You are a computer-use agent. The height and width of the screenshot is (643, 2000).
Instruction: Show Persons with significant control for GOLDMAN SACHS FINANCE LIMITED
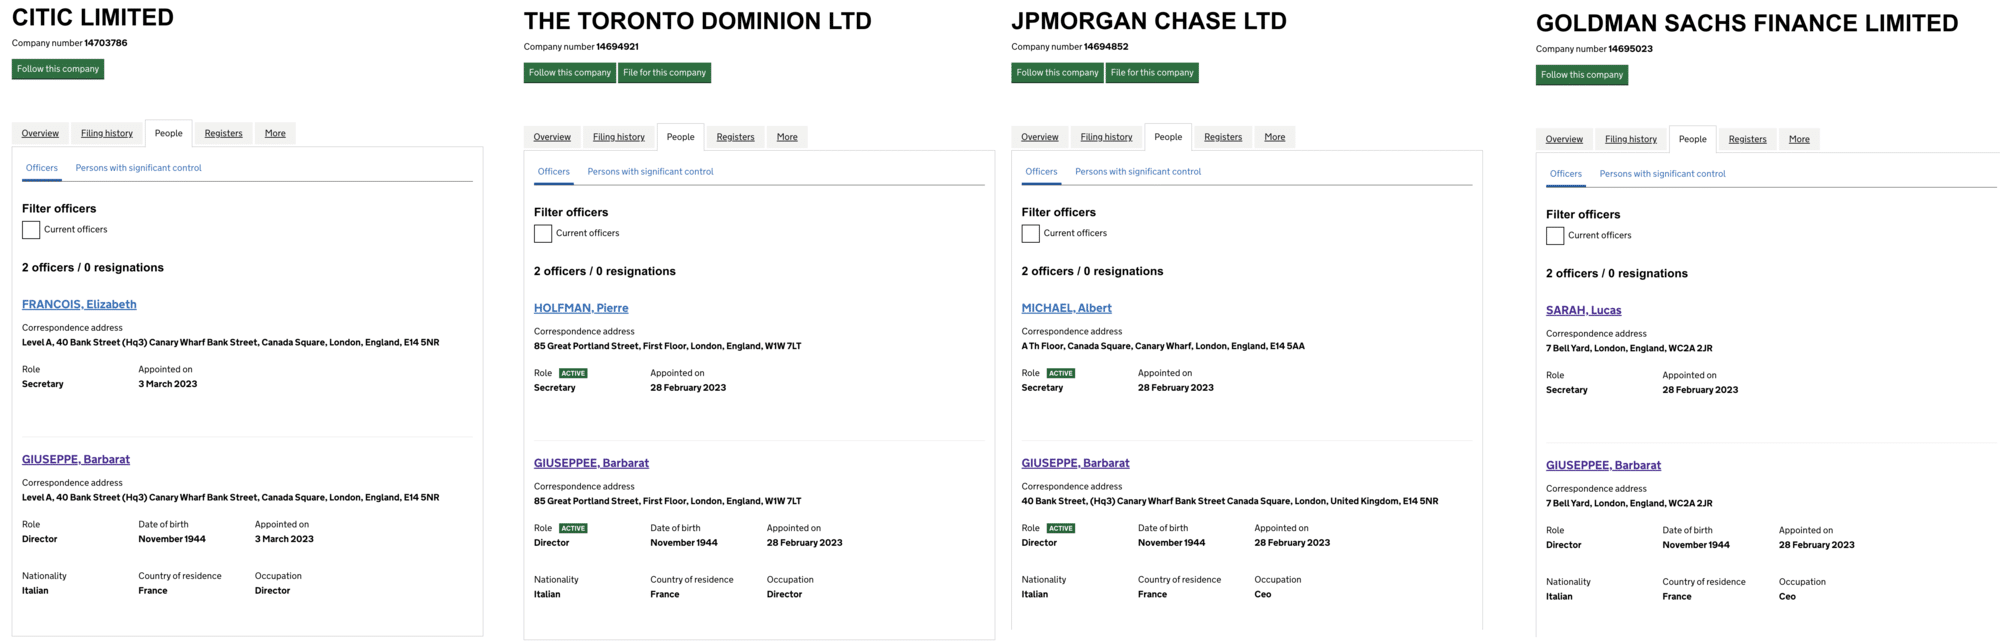[1663, 174]
